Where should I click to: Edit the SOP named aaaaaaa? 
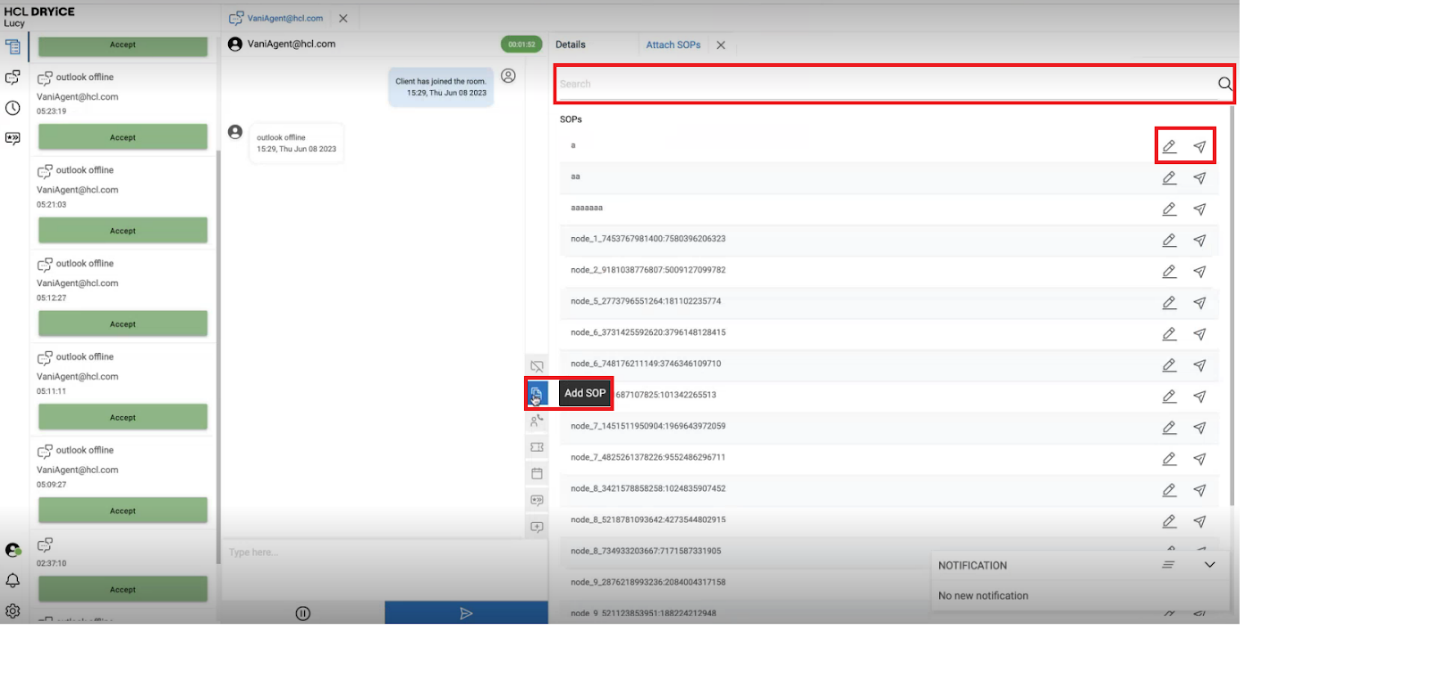pyautogui.click(x=1169, y=209)
